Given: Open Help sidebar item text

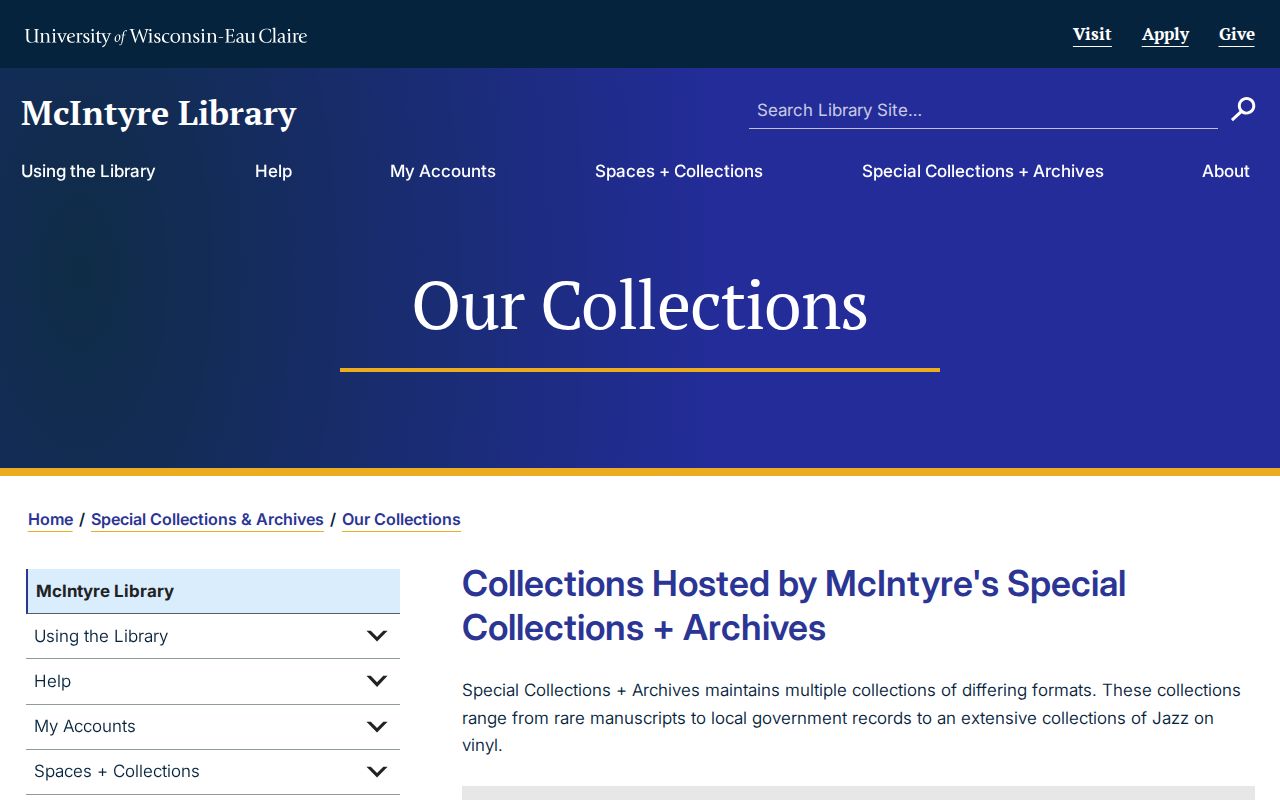Looking at the screenshot, I should [x=52, y=681].
